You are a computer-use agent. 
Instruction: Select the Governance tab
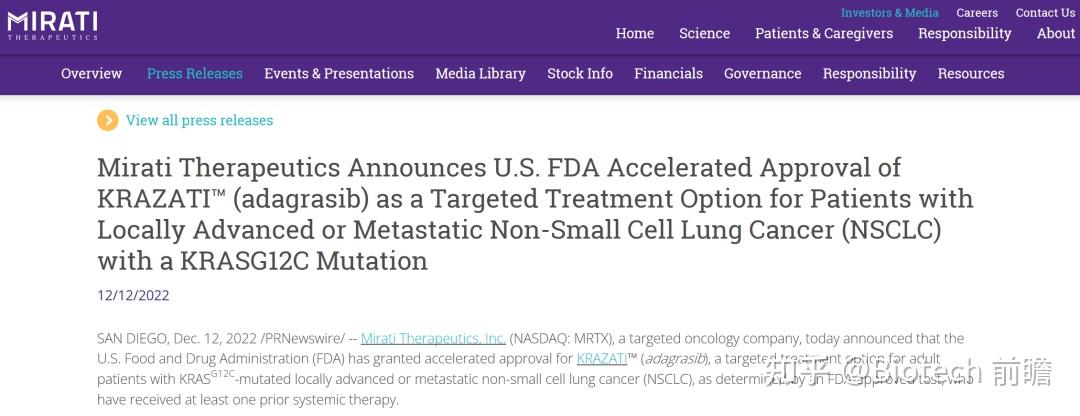point(762,74)
